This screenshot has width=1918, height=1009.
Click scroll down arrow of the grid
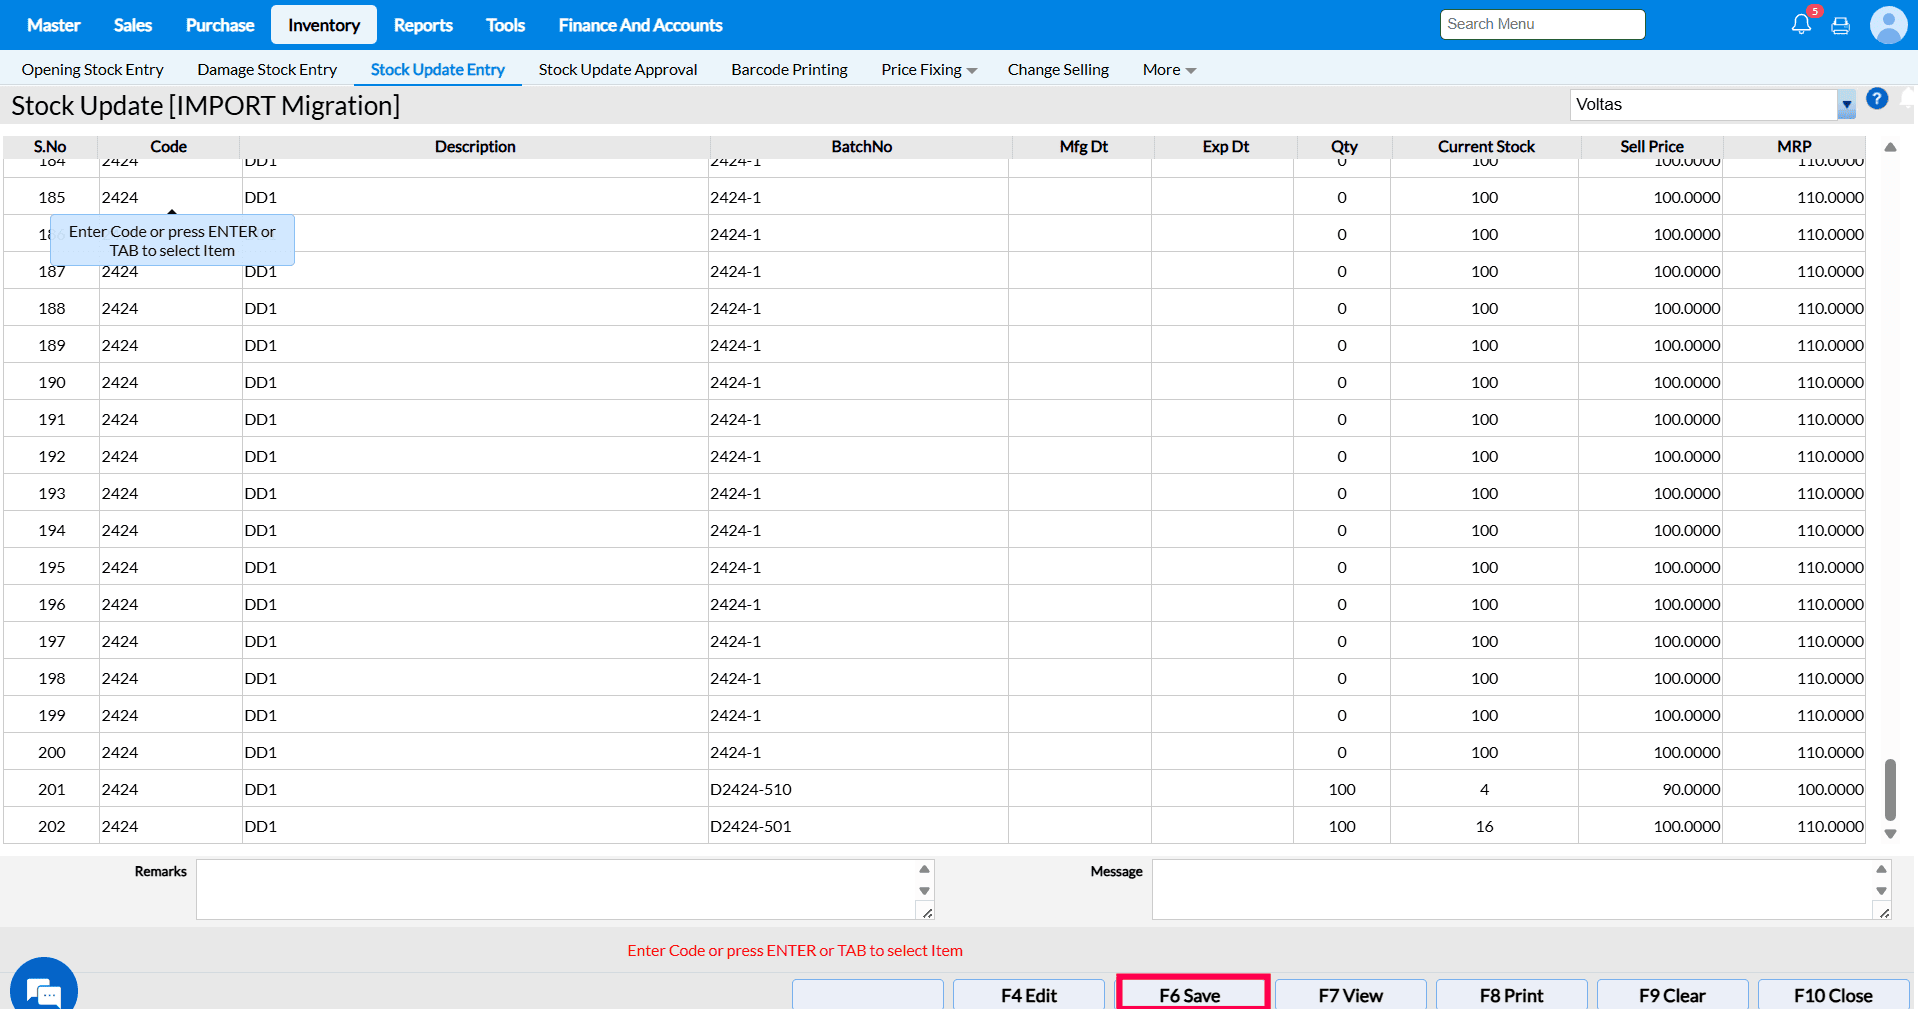click(1890, 834)
